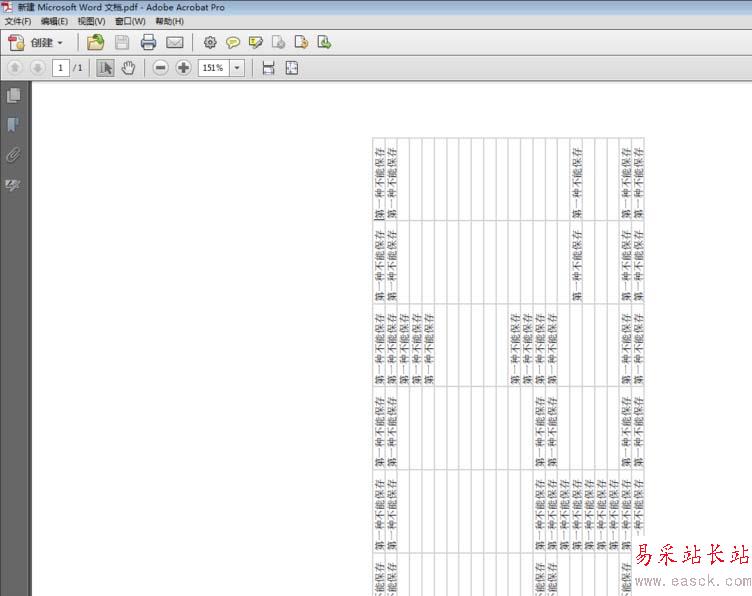752x596 pixels.
Task: Open the 帮助(H) menu
Action: [x=169, y=22]
